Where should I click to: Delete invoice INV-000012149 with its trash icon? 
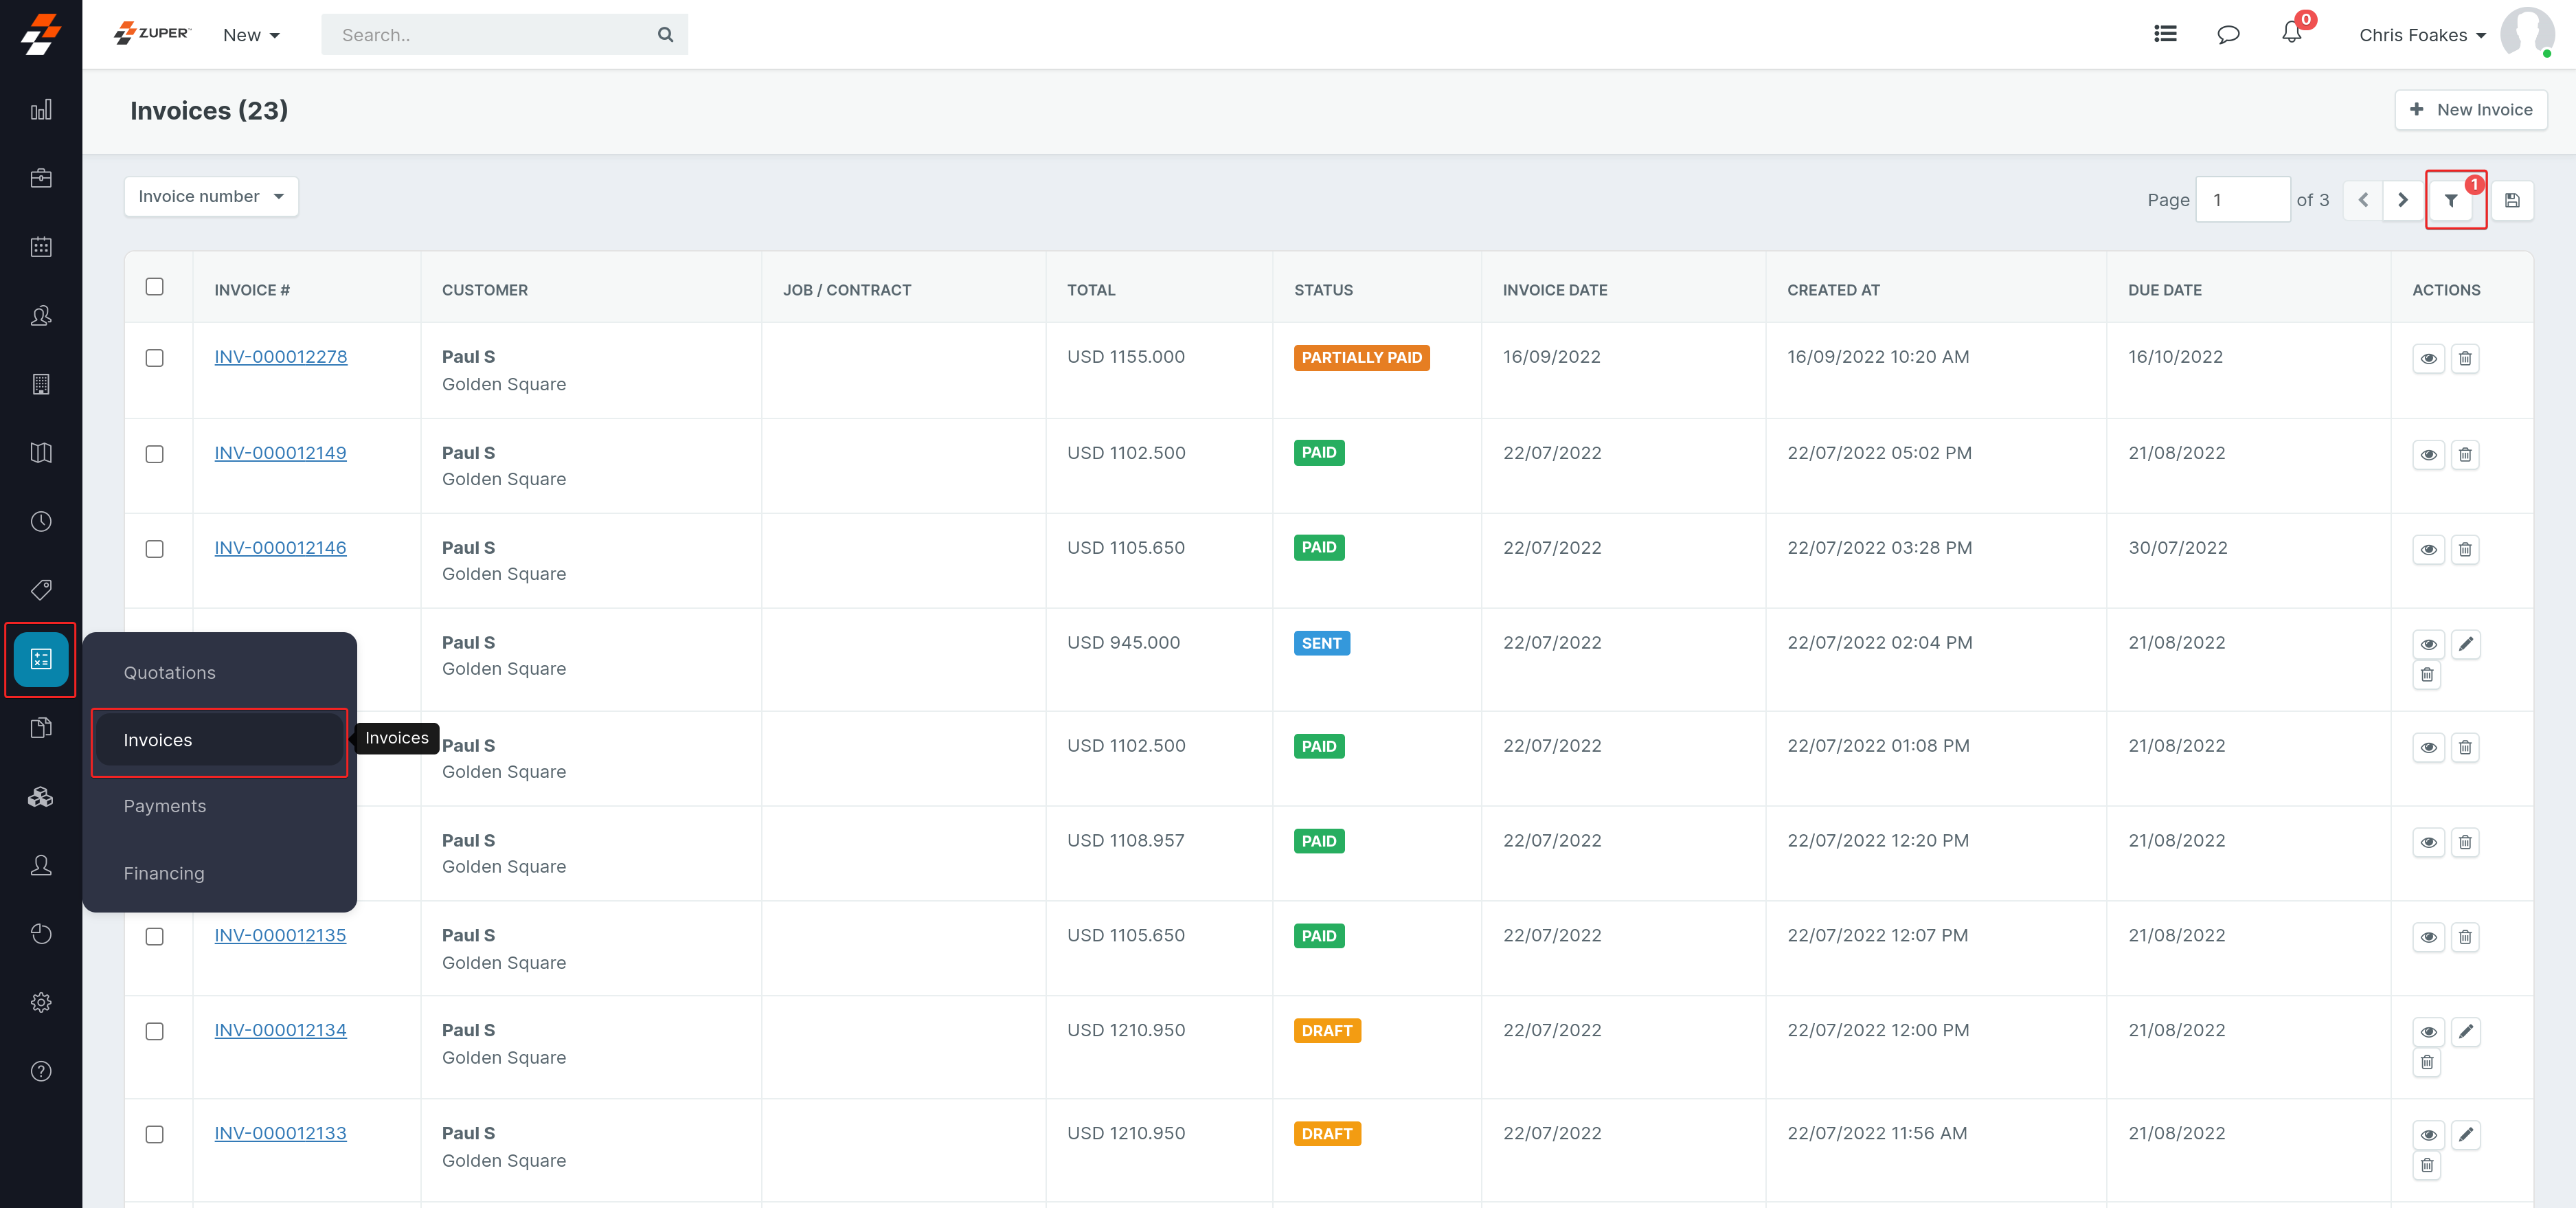pos(2465,455)
